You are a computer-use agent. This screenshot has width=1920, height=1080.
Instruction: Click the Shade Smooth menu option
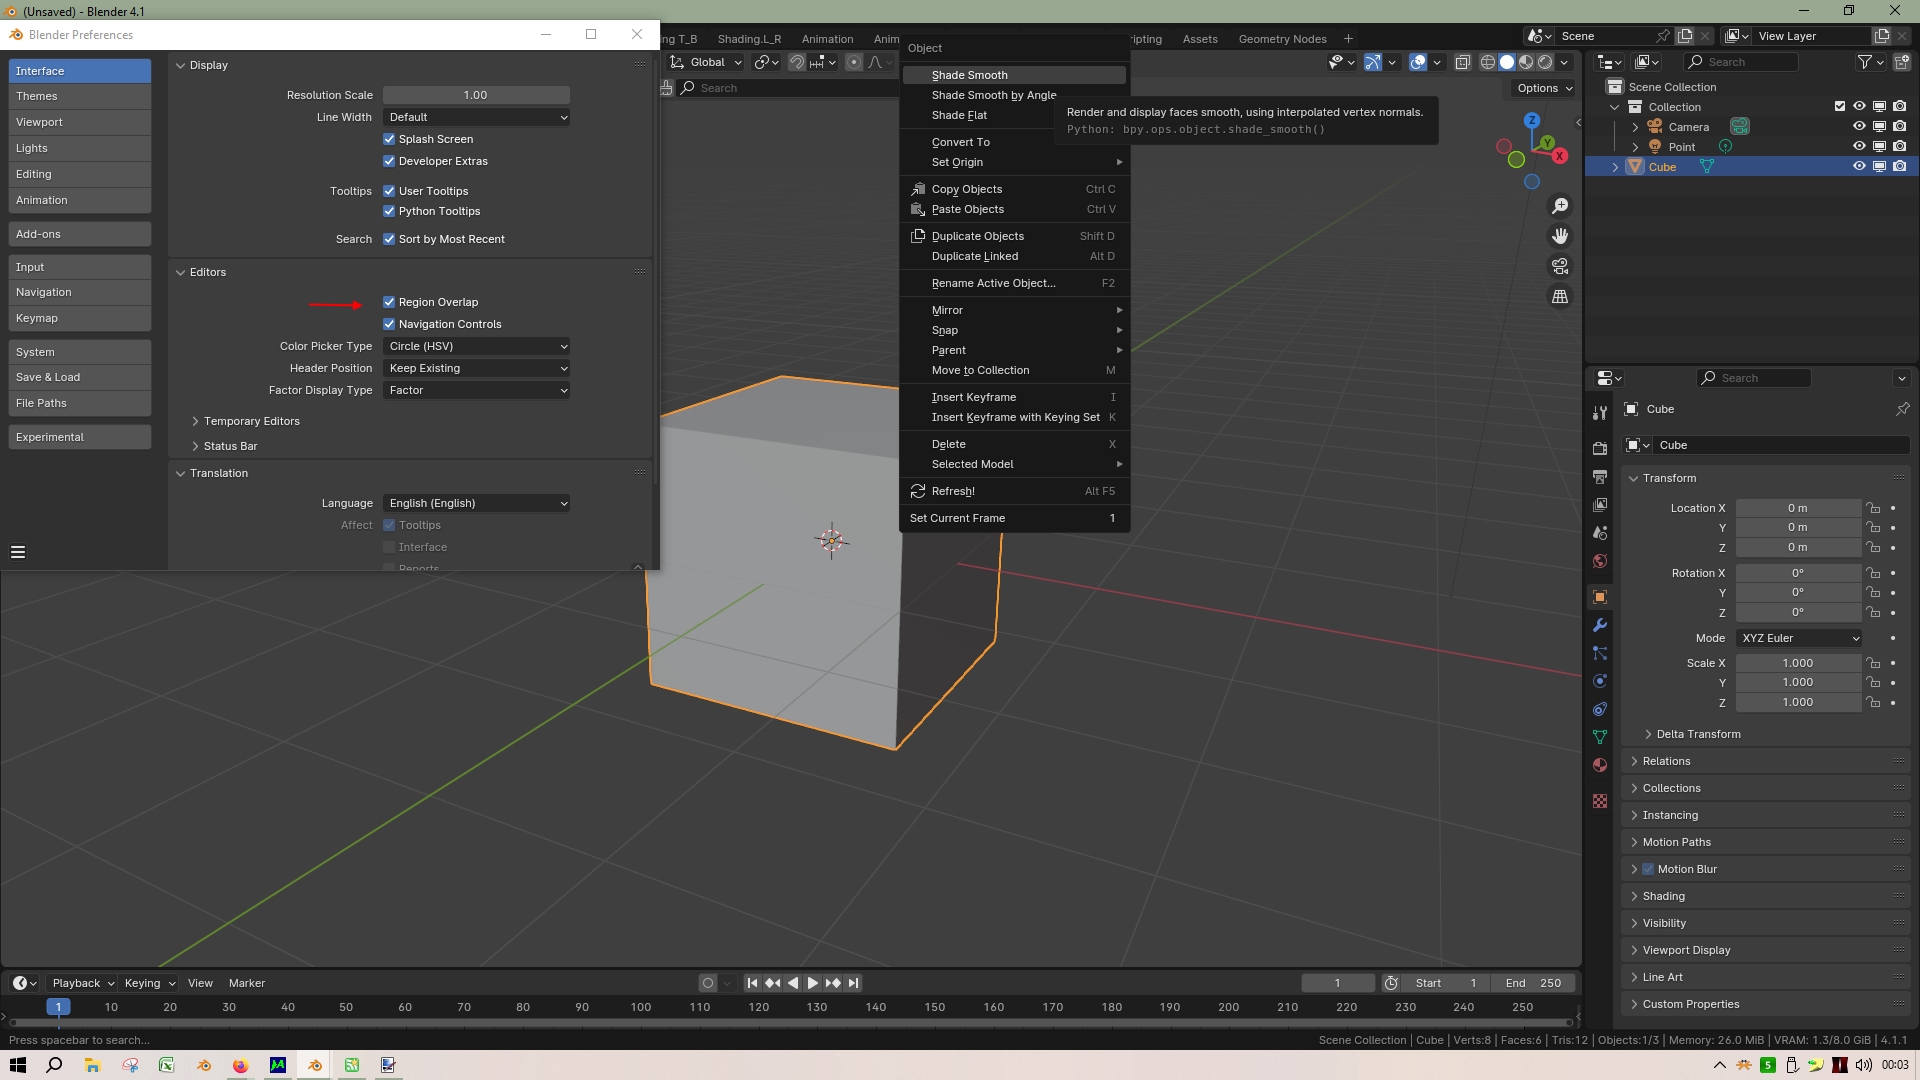coord(969,74)
